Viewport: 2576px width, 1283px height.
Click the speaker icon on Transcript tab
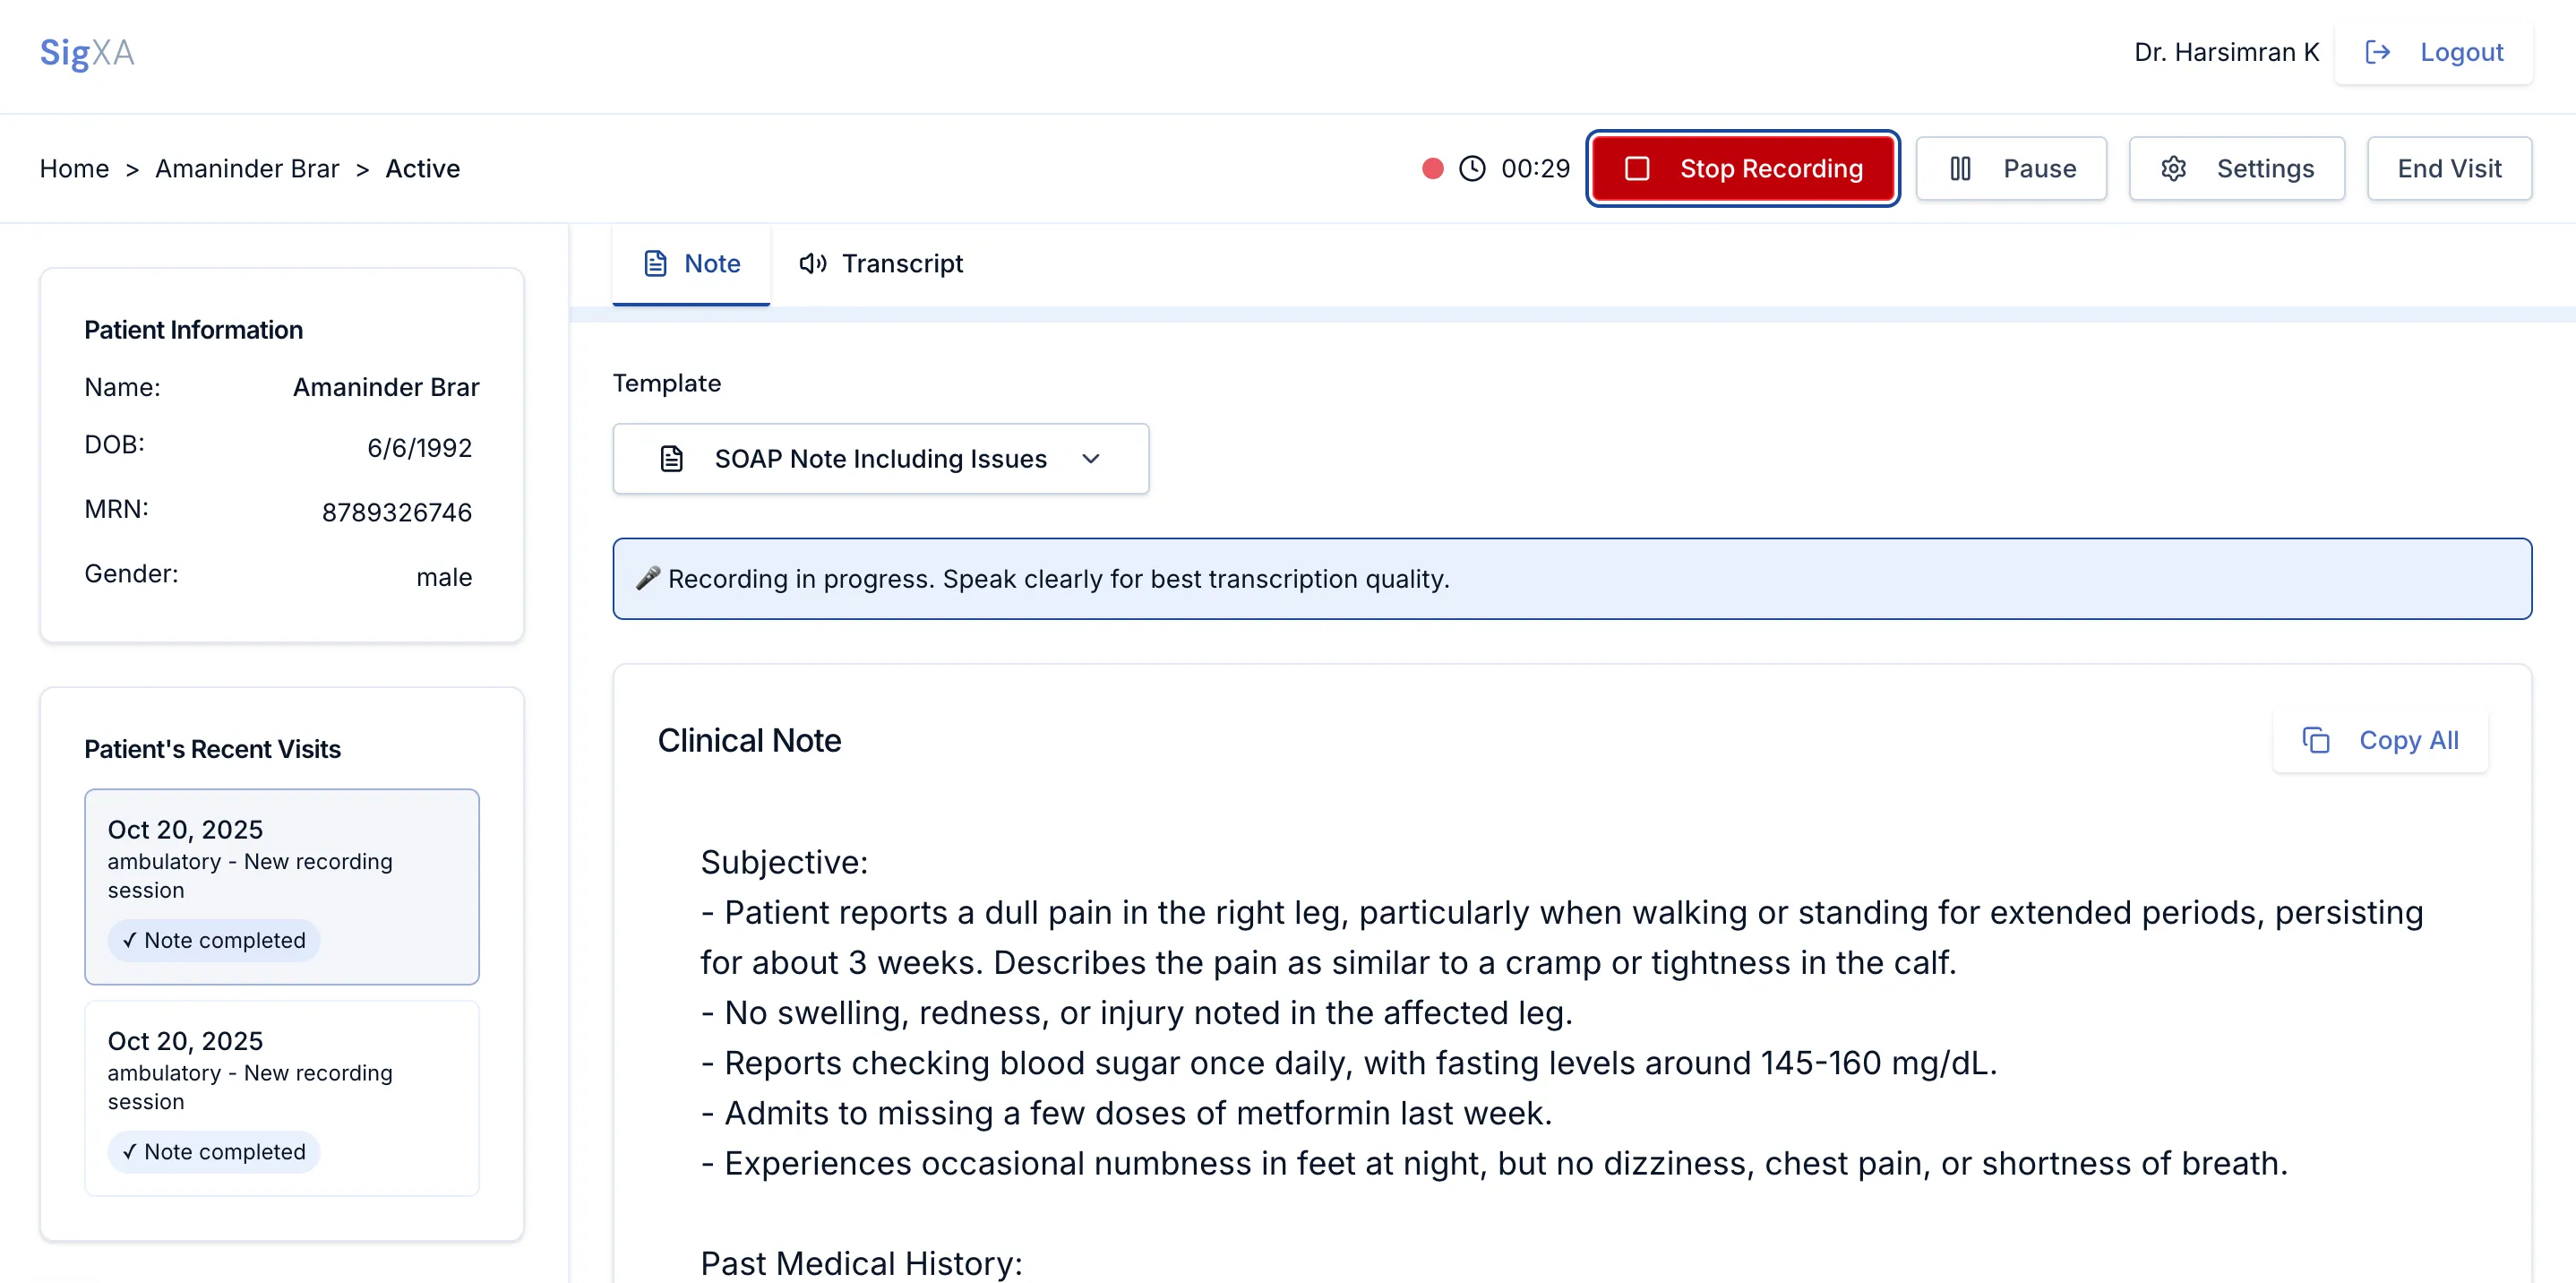pos(812,264)
